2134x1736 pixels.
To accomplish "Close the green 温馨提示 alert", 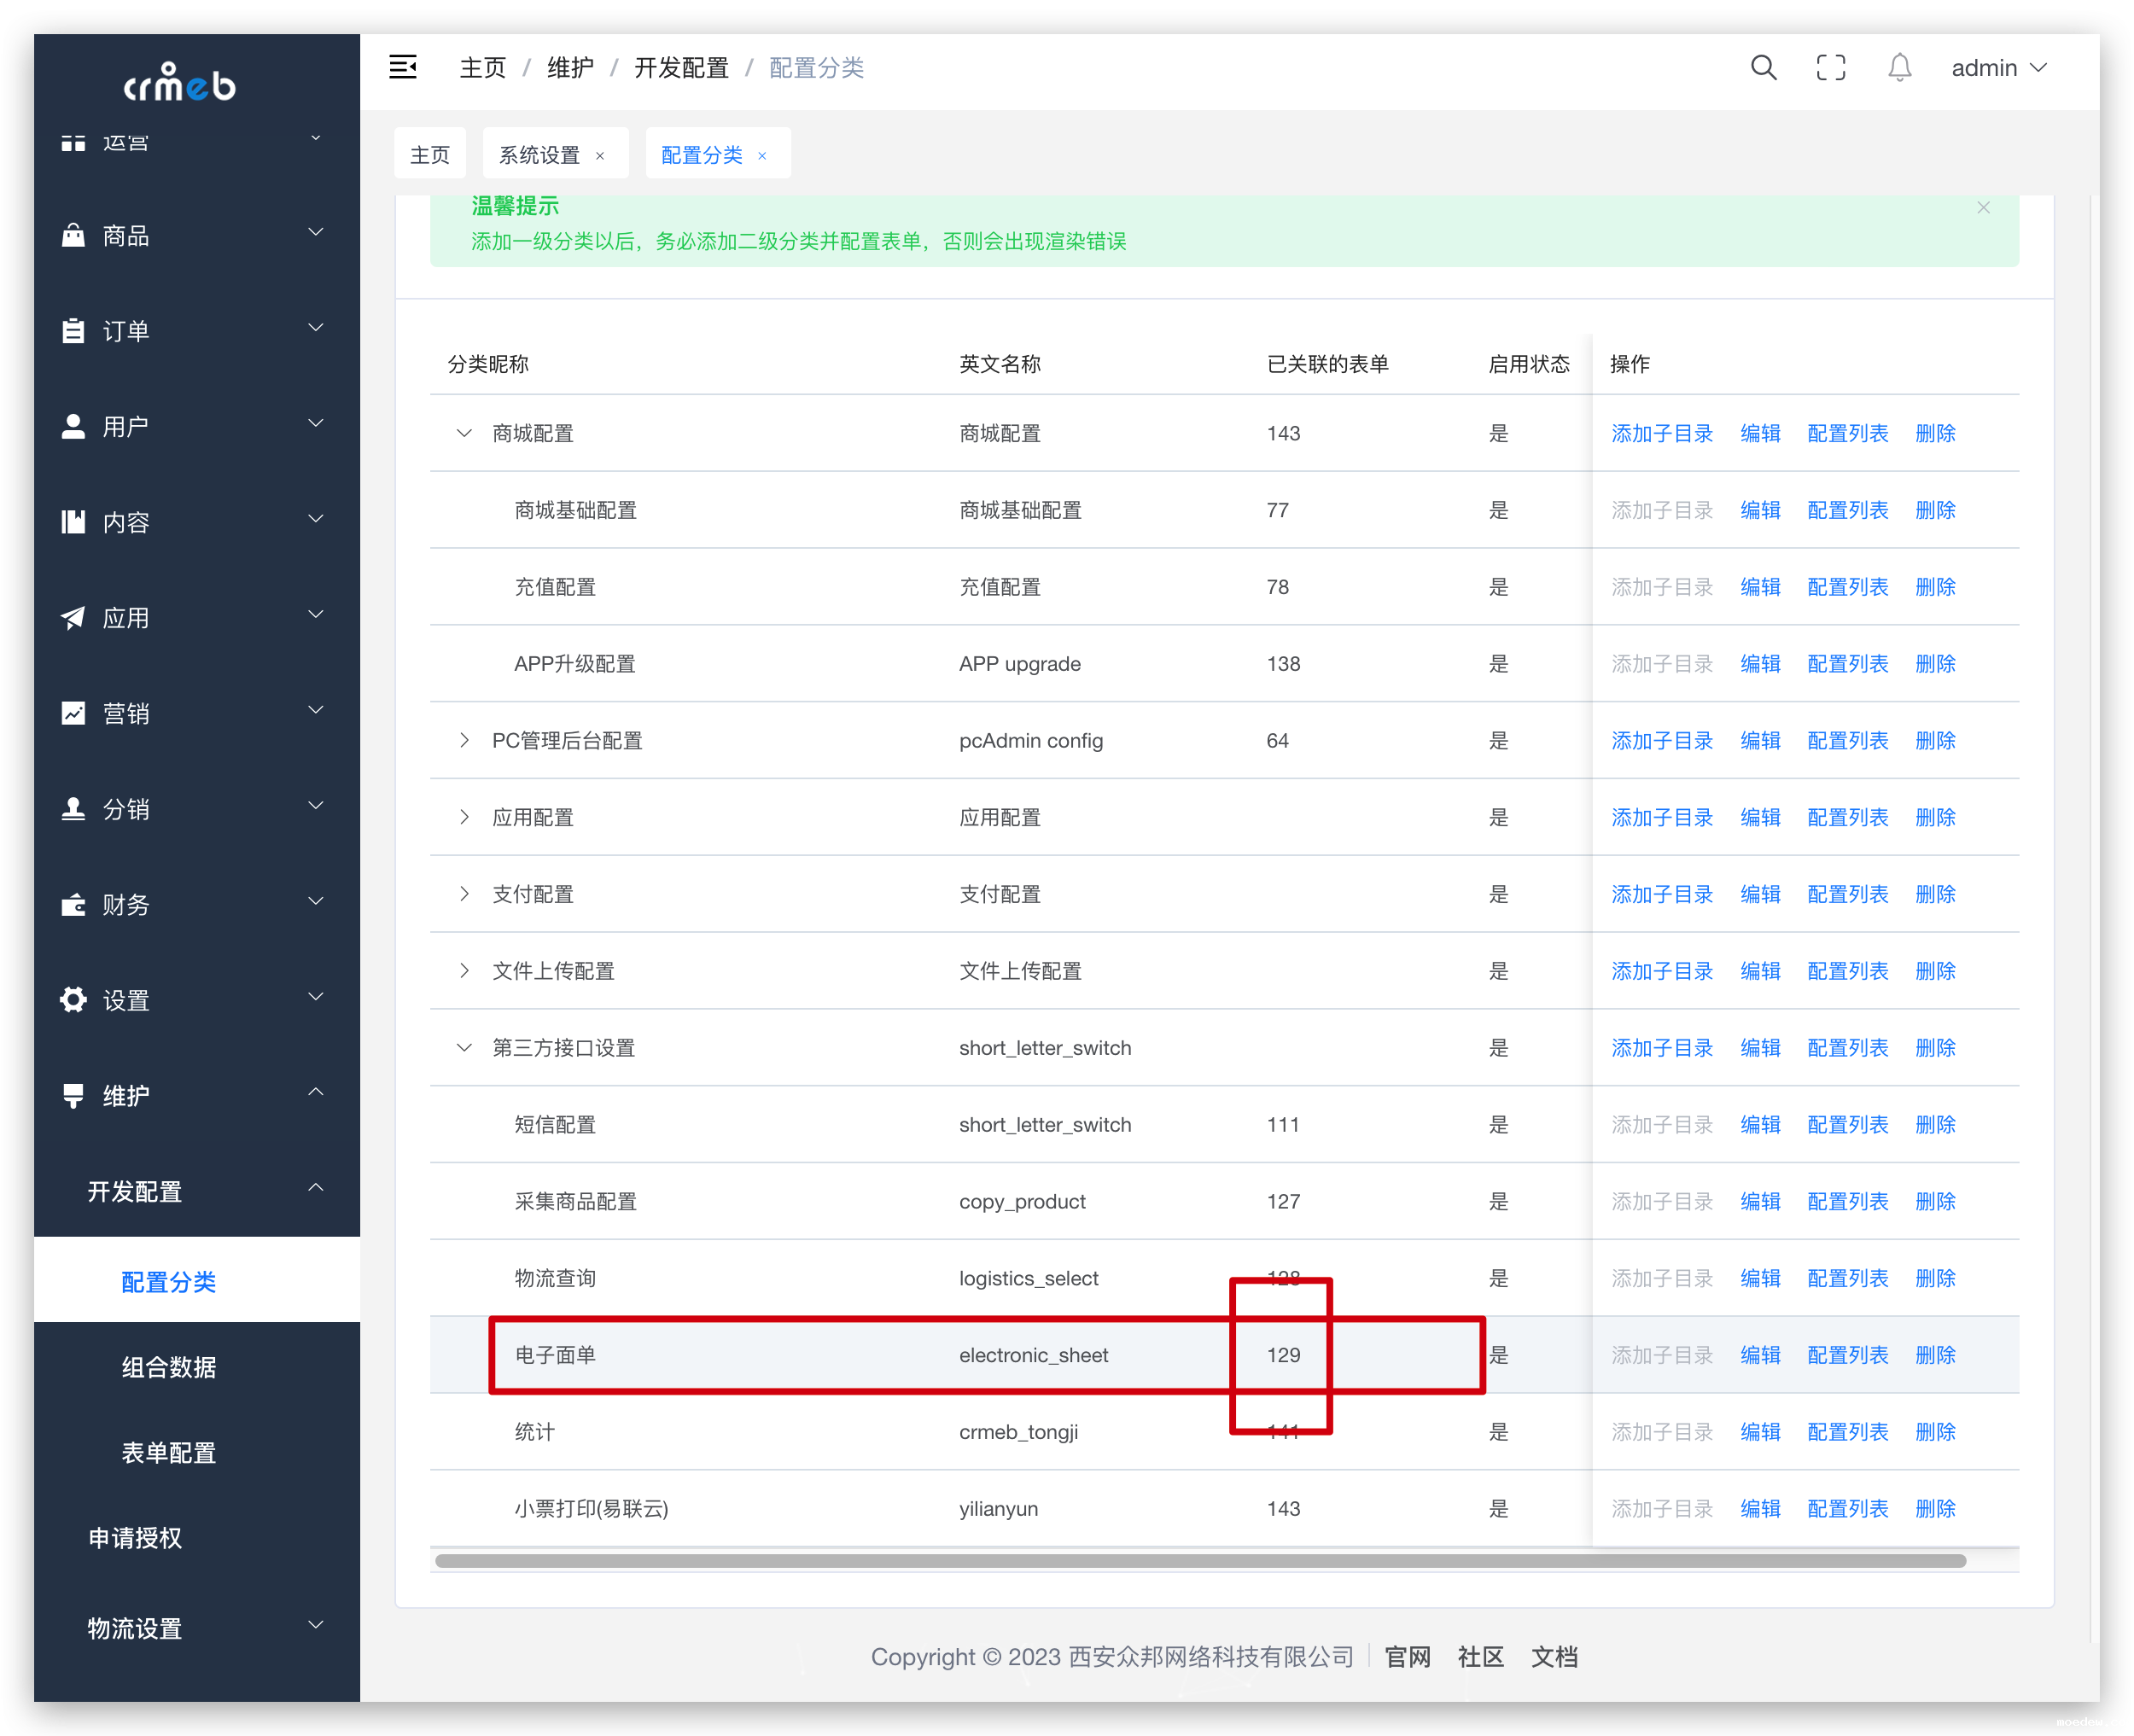I will coord(1983,207).
